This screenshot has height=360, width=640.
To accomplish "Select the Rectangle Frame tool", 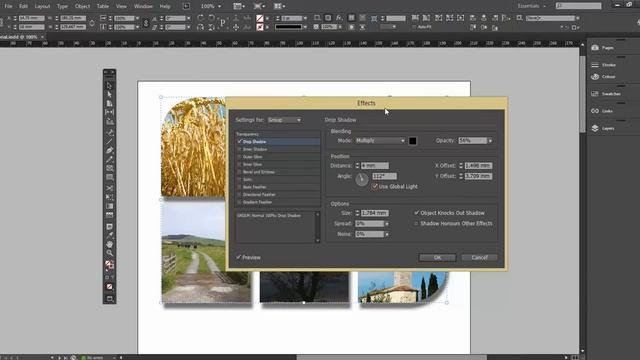I will point(109,168).
